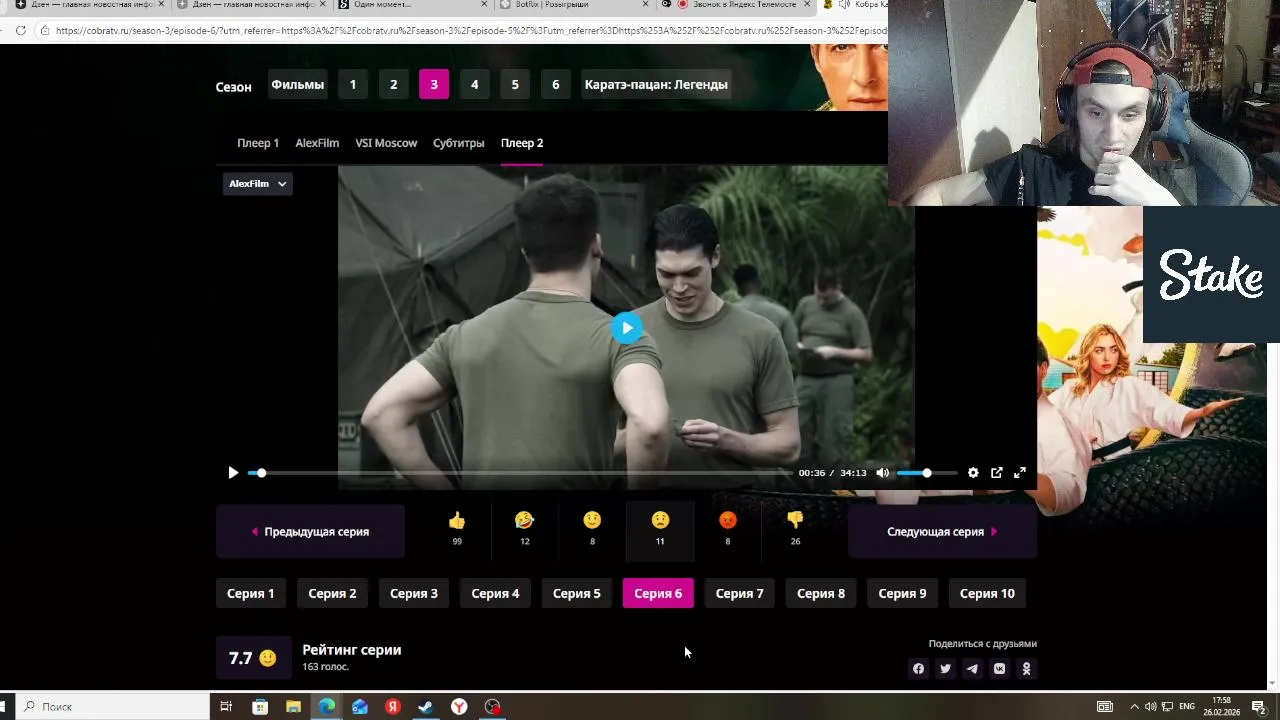The height and width of the screenshot is (720, 1280).
Task: Click the 7.7 episode rating badge
Action: pos(253,658)
